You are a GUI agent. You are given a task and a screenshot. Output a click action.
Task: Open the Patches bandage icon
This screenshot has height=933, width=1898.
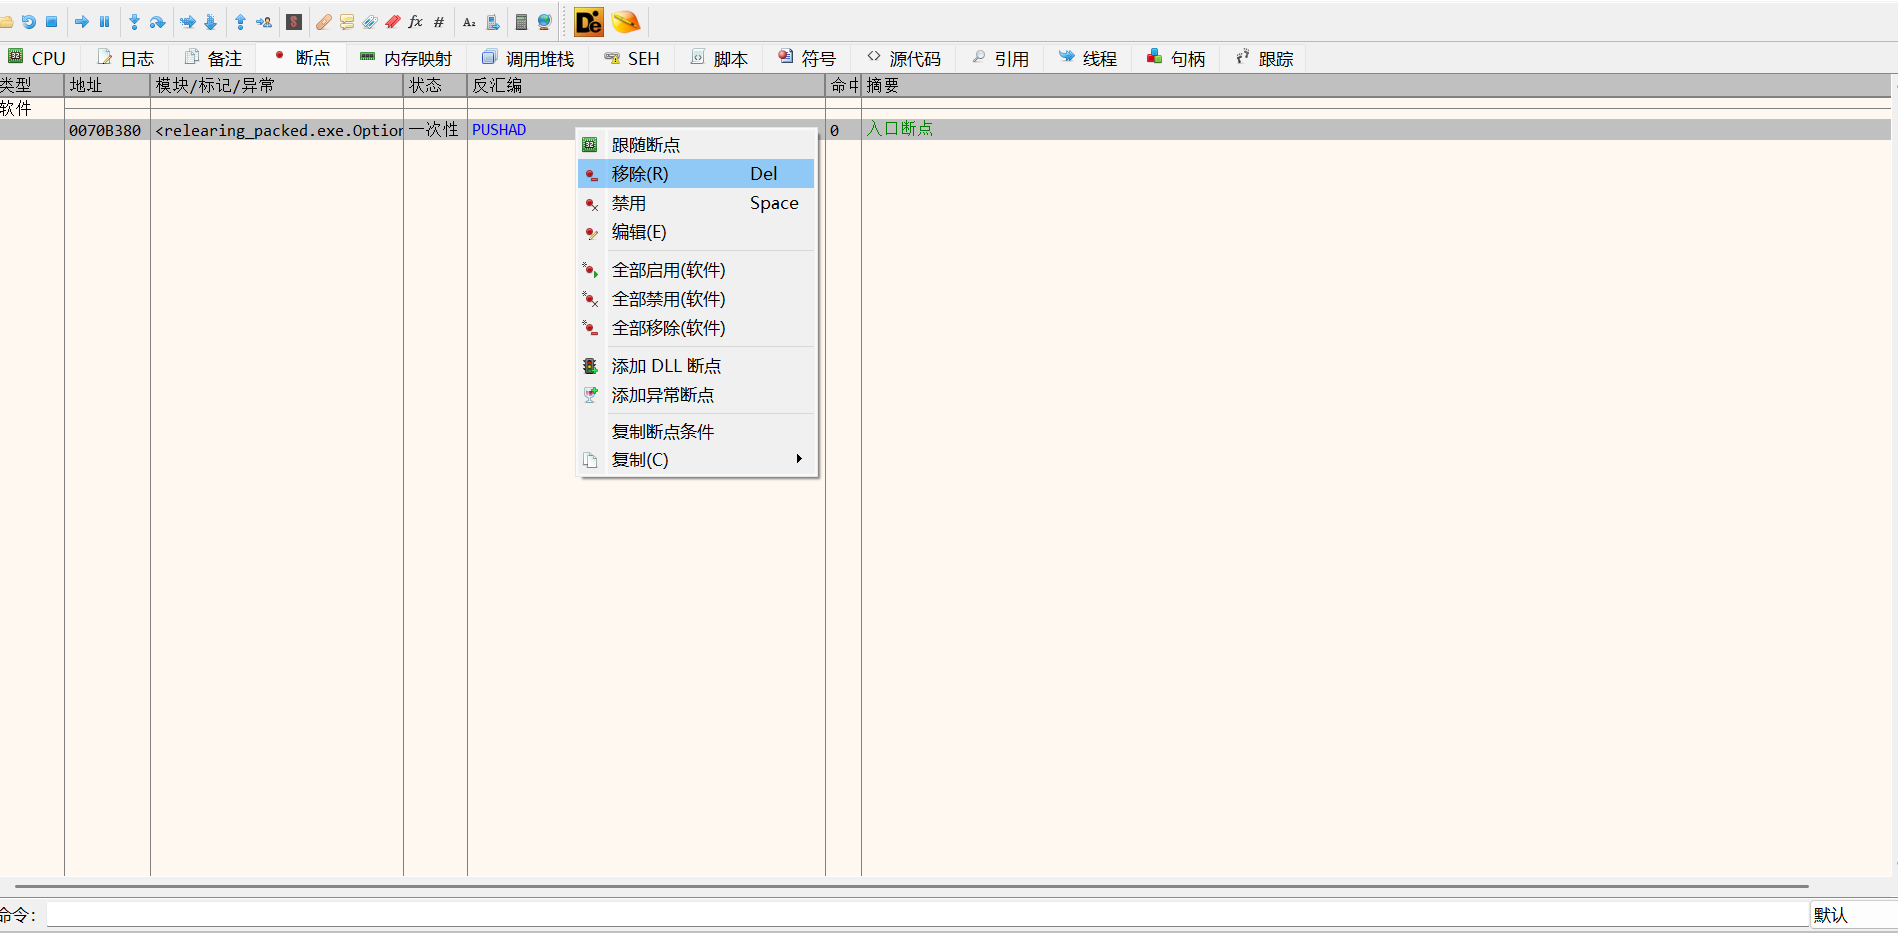pyautogui.click(x=323, y=22)
